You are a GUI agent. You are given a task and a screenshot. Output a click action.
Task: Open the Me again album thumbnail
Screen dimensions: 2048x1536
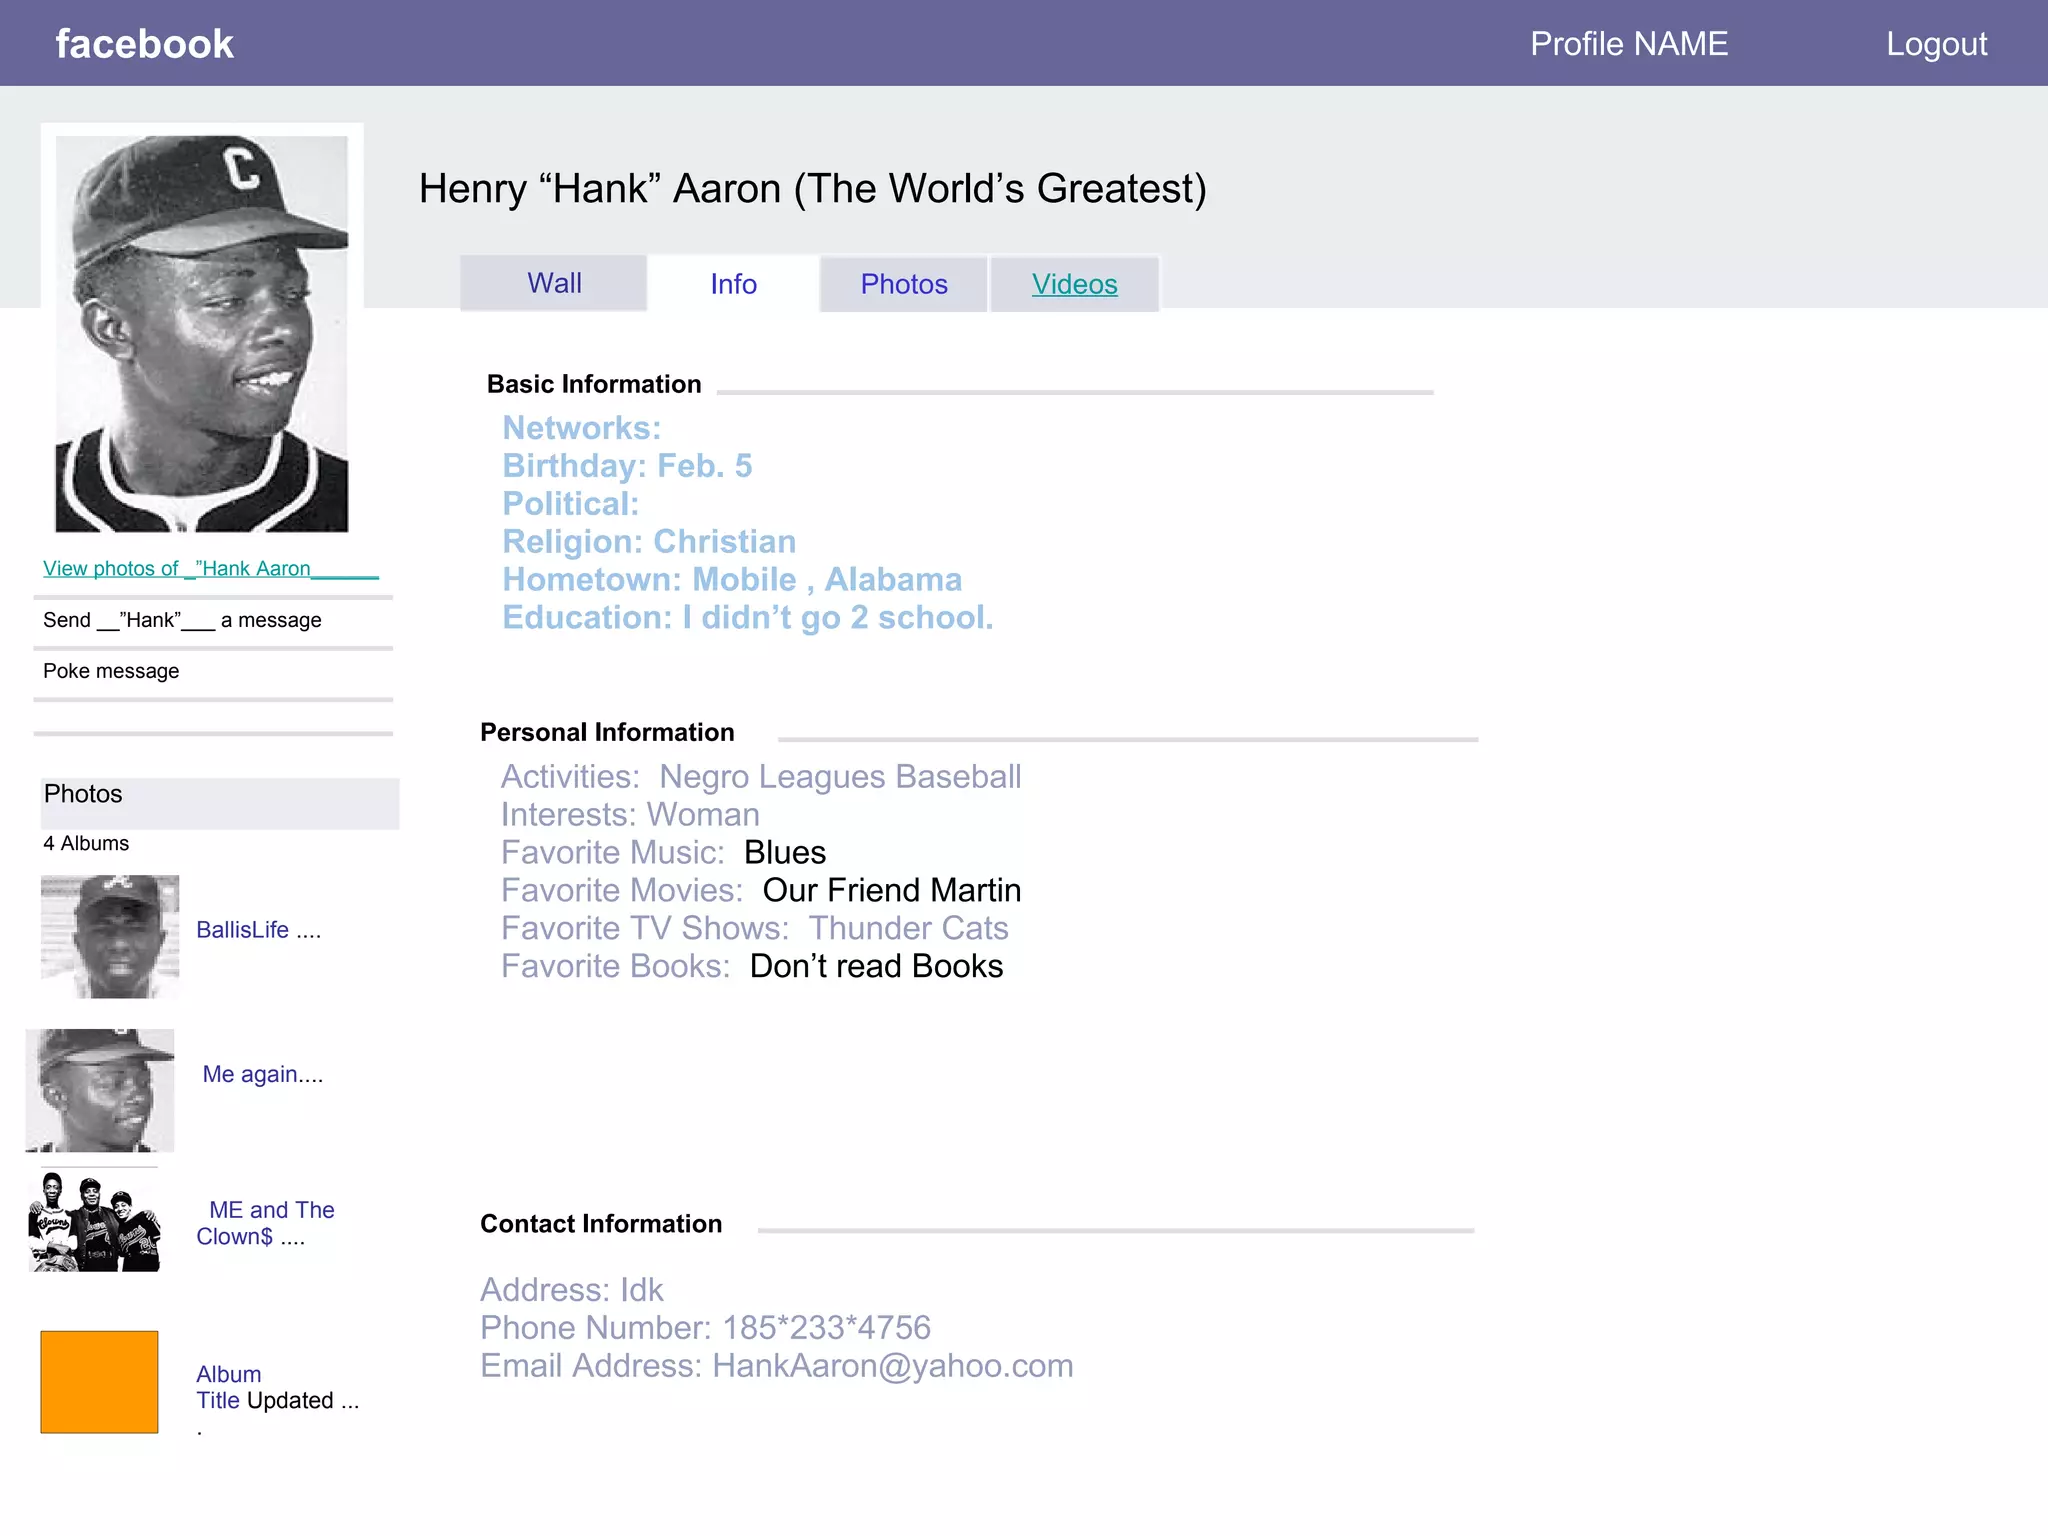click(100, 1090)
